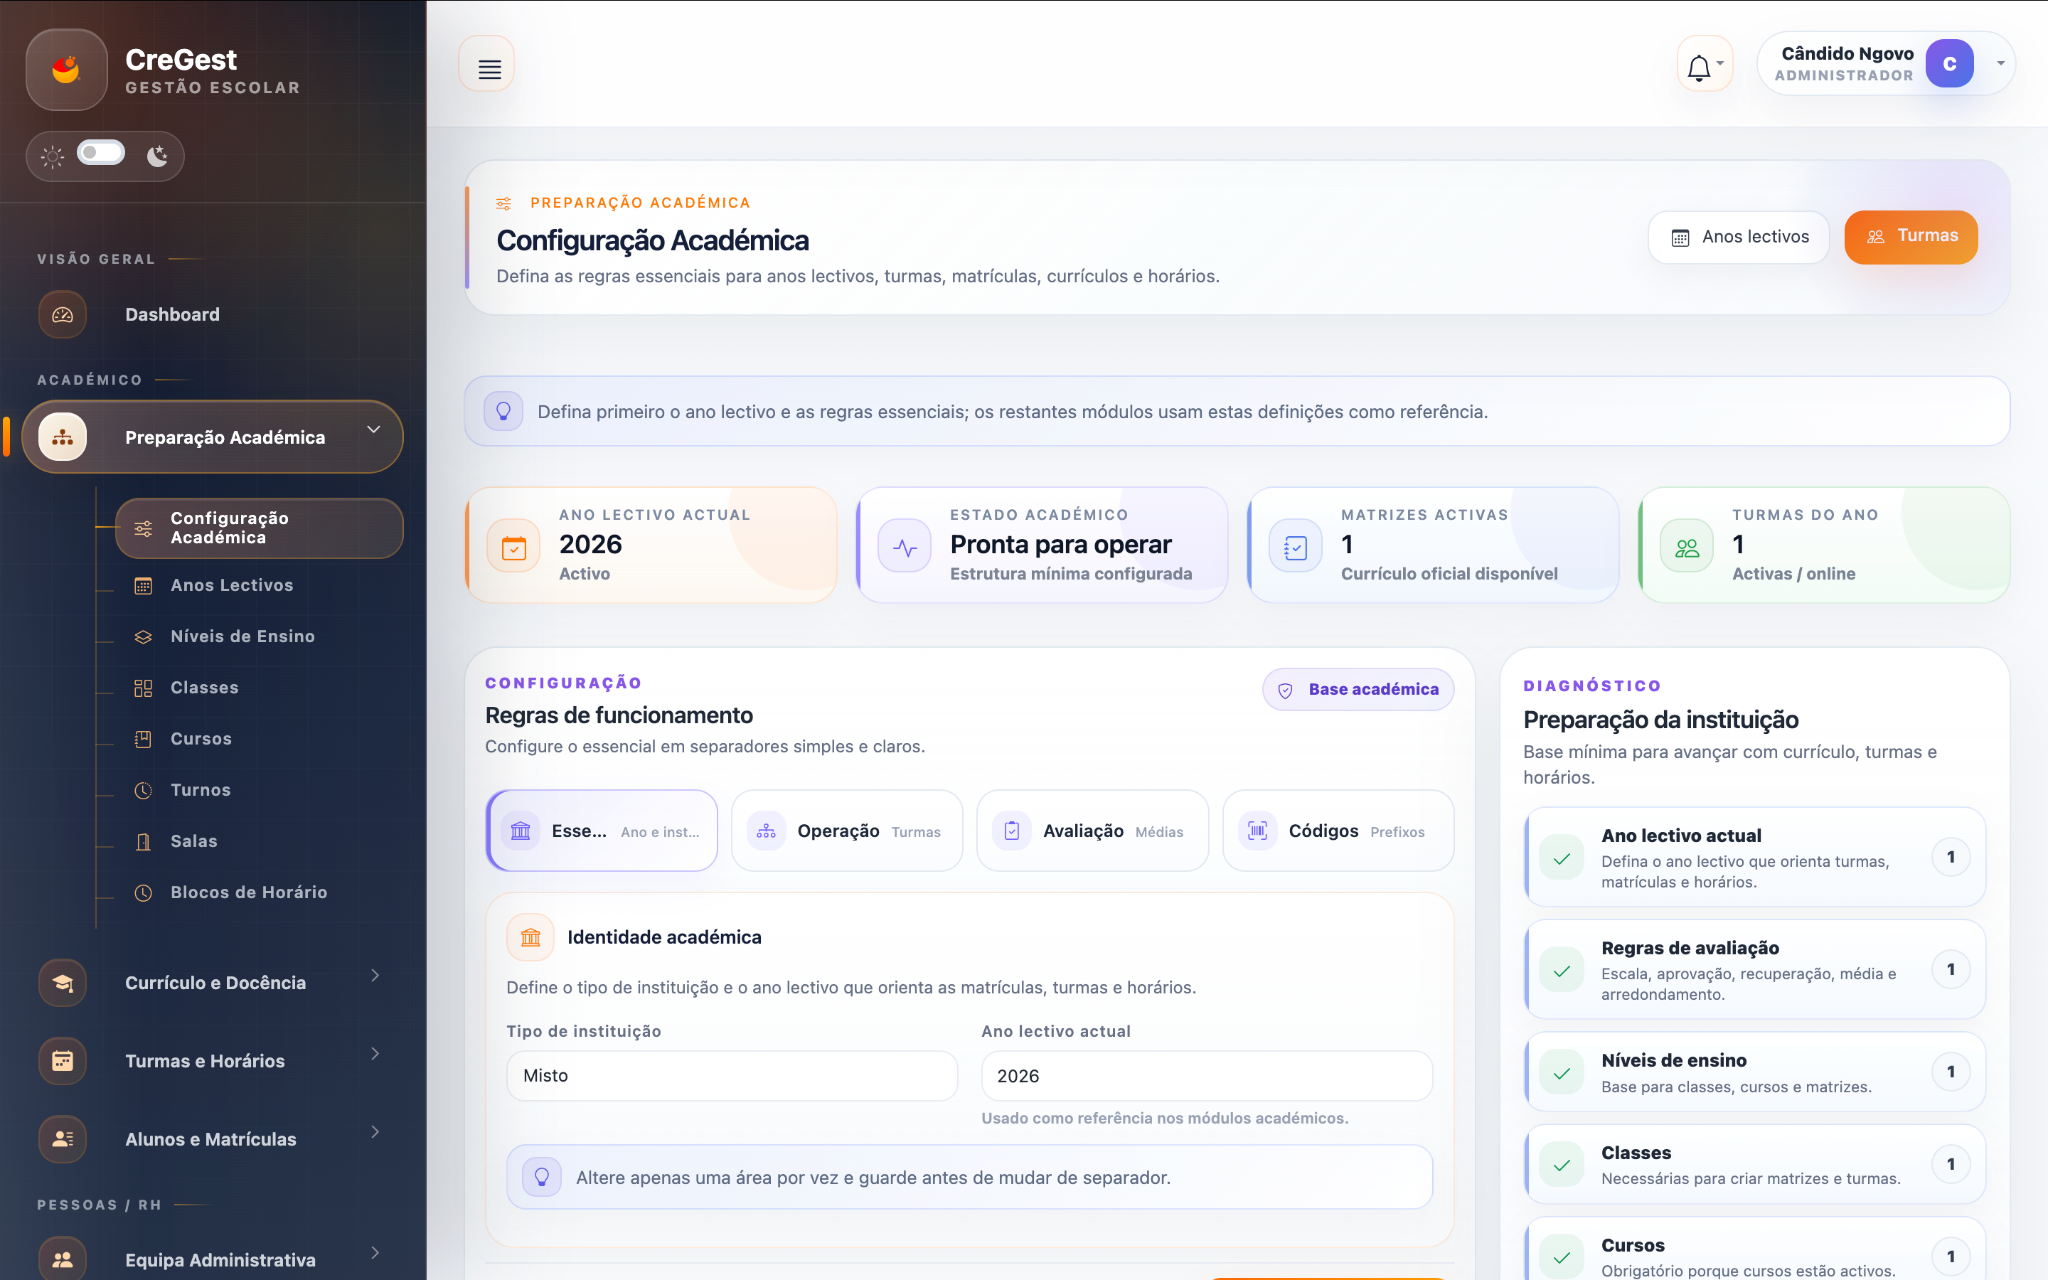
Task: Expand the Alunos e Matrículas chevron
Action: pos(375,1131)
